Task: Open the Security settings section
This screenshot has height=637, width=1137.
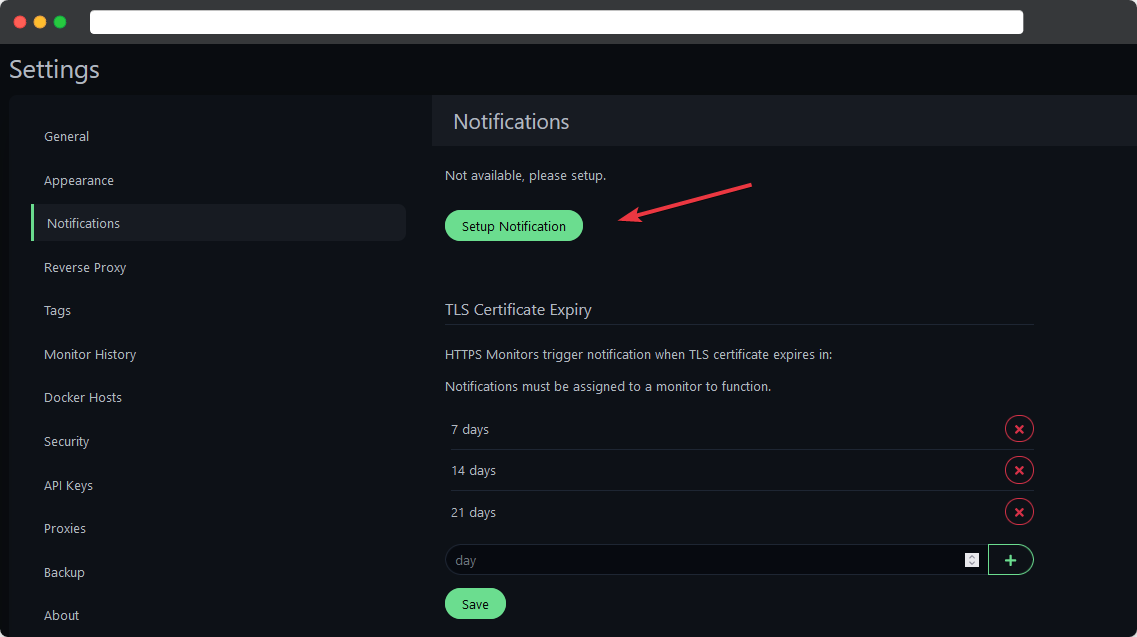Action: tap(66, 441)
